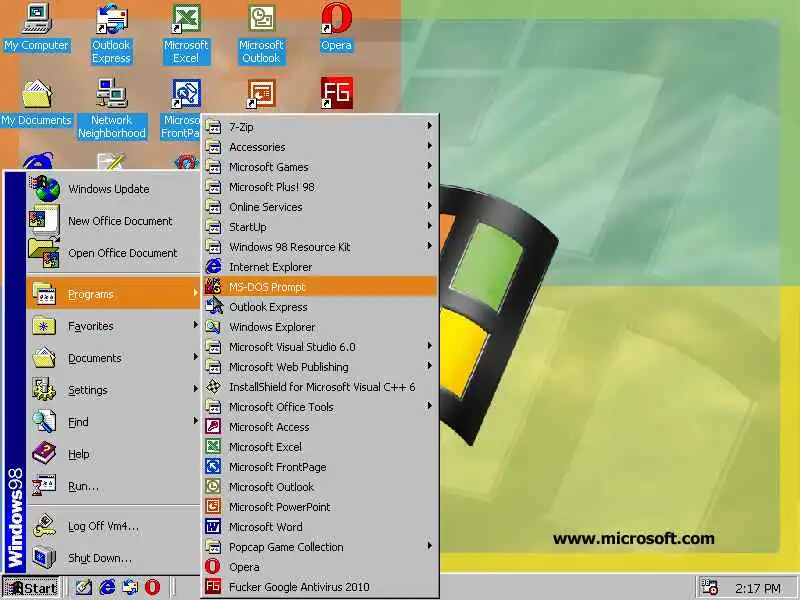800x600 pixels.
Task: Open Internet Explorer from Programs menu
Action: (320, 267)
